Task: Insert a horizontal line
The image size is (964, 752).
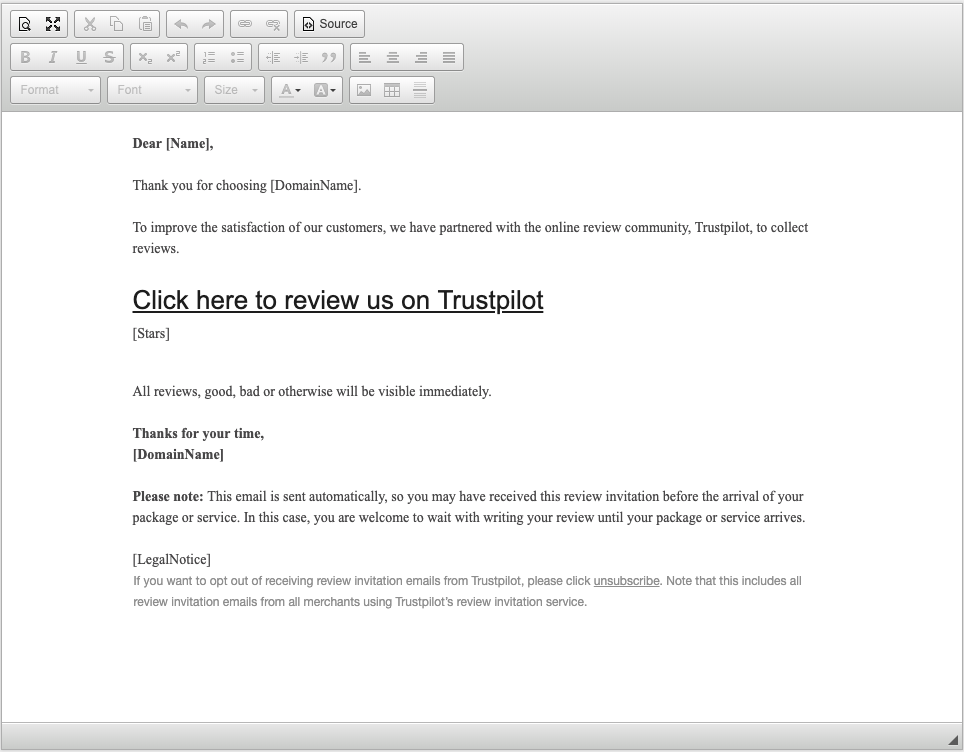Action: (420, 90)
